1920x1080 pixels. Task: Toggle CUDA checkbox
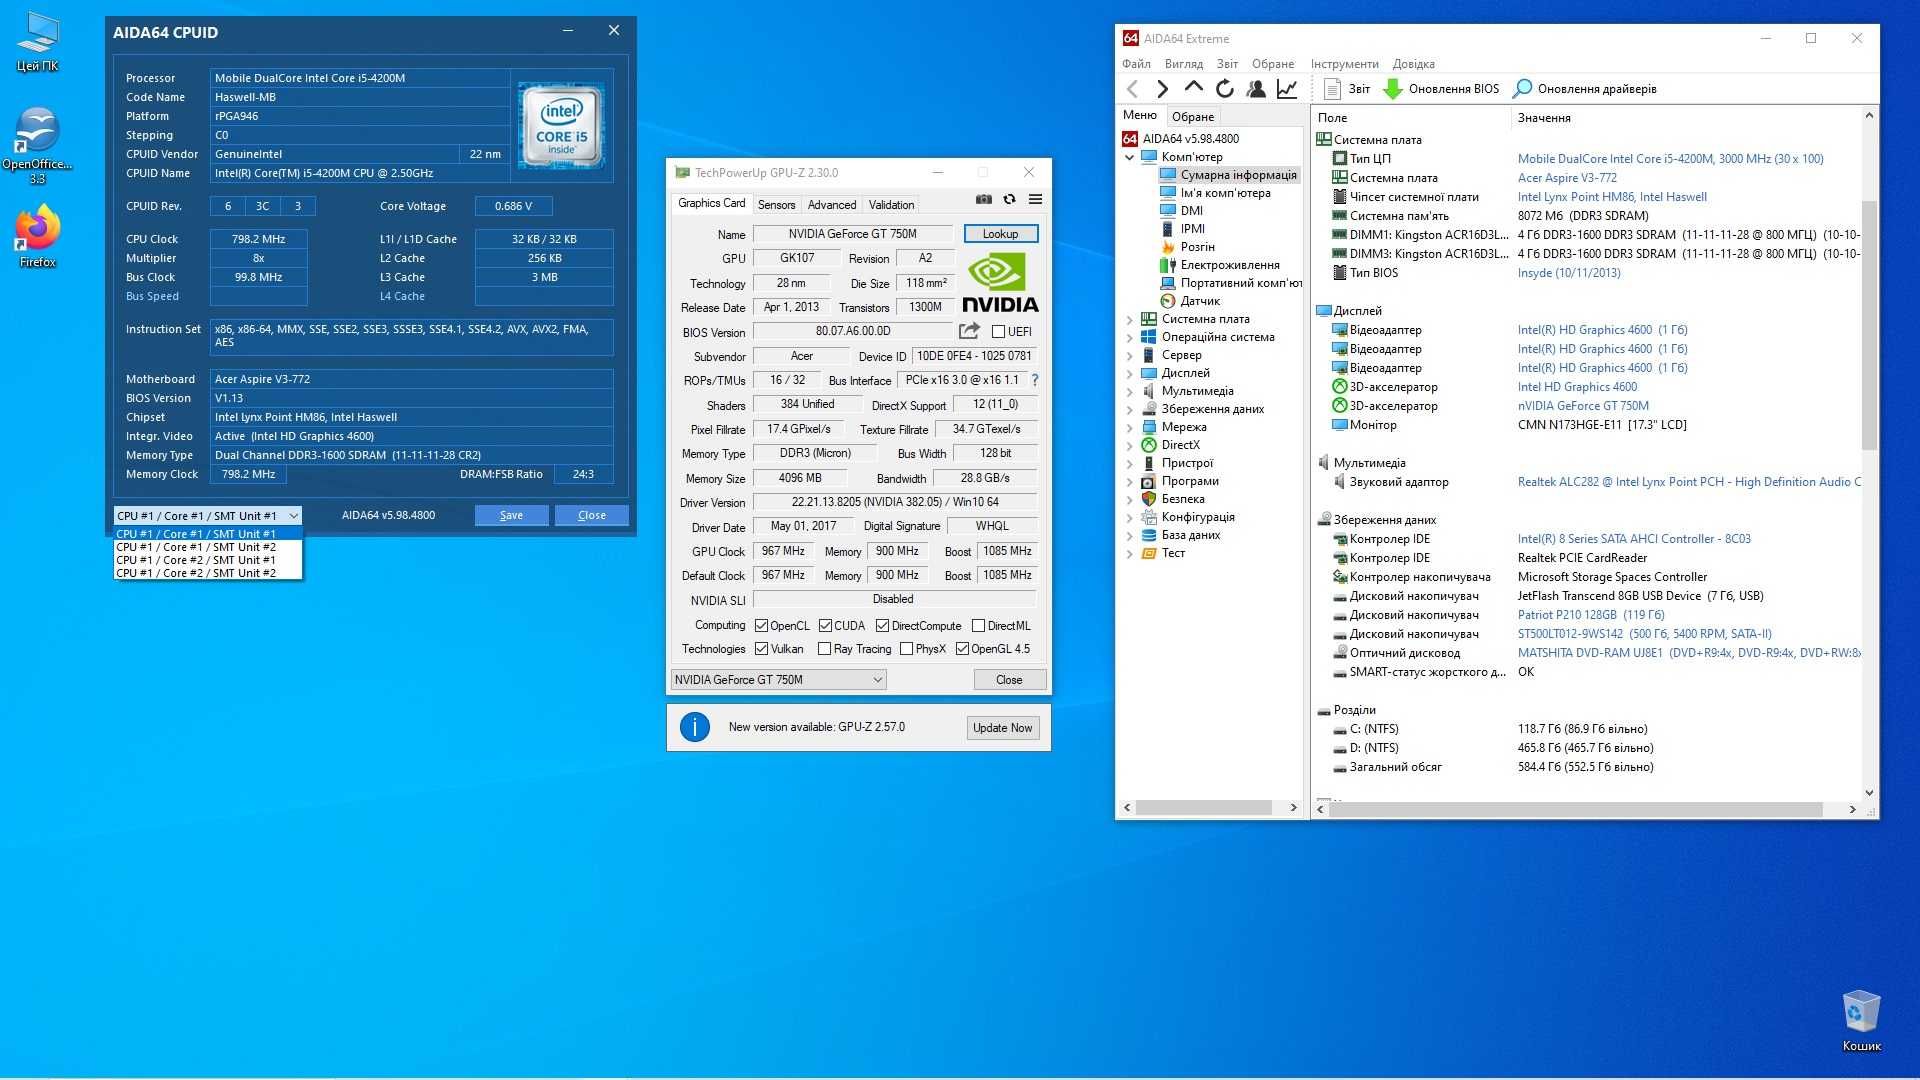(825, 626)
